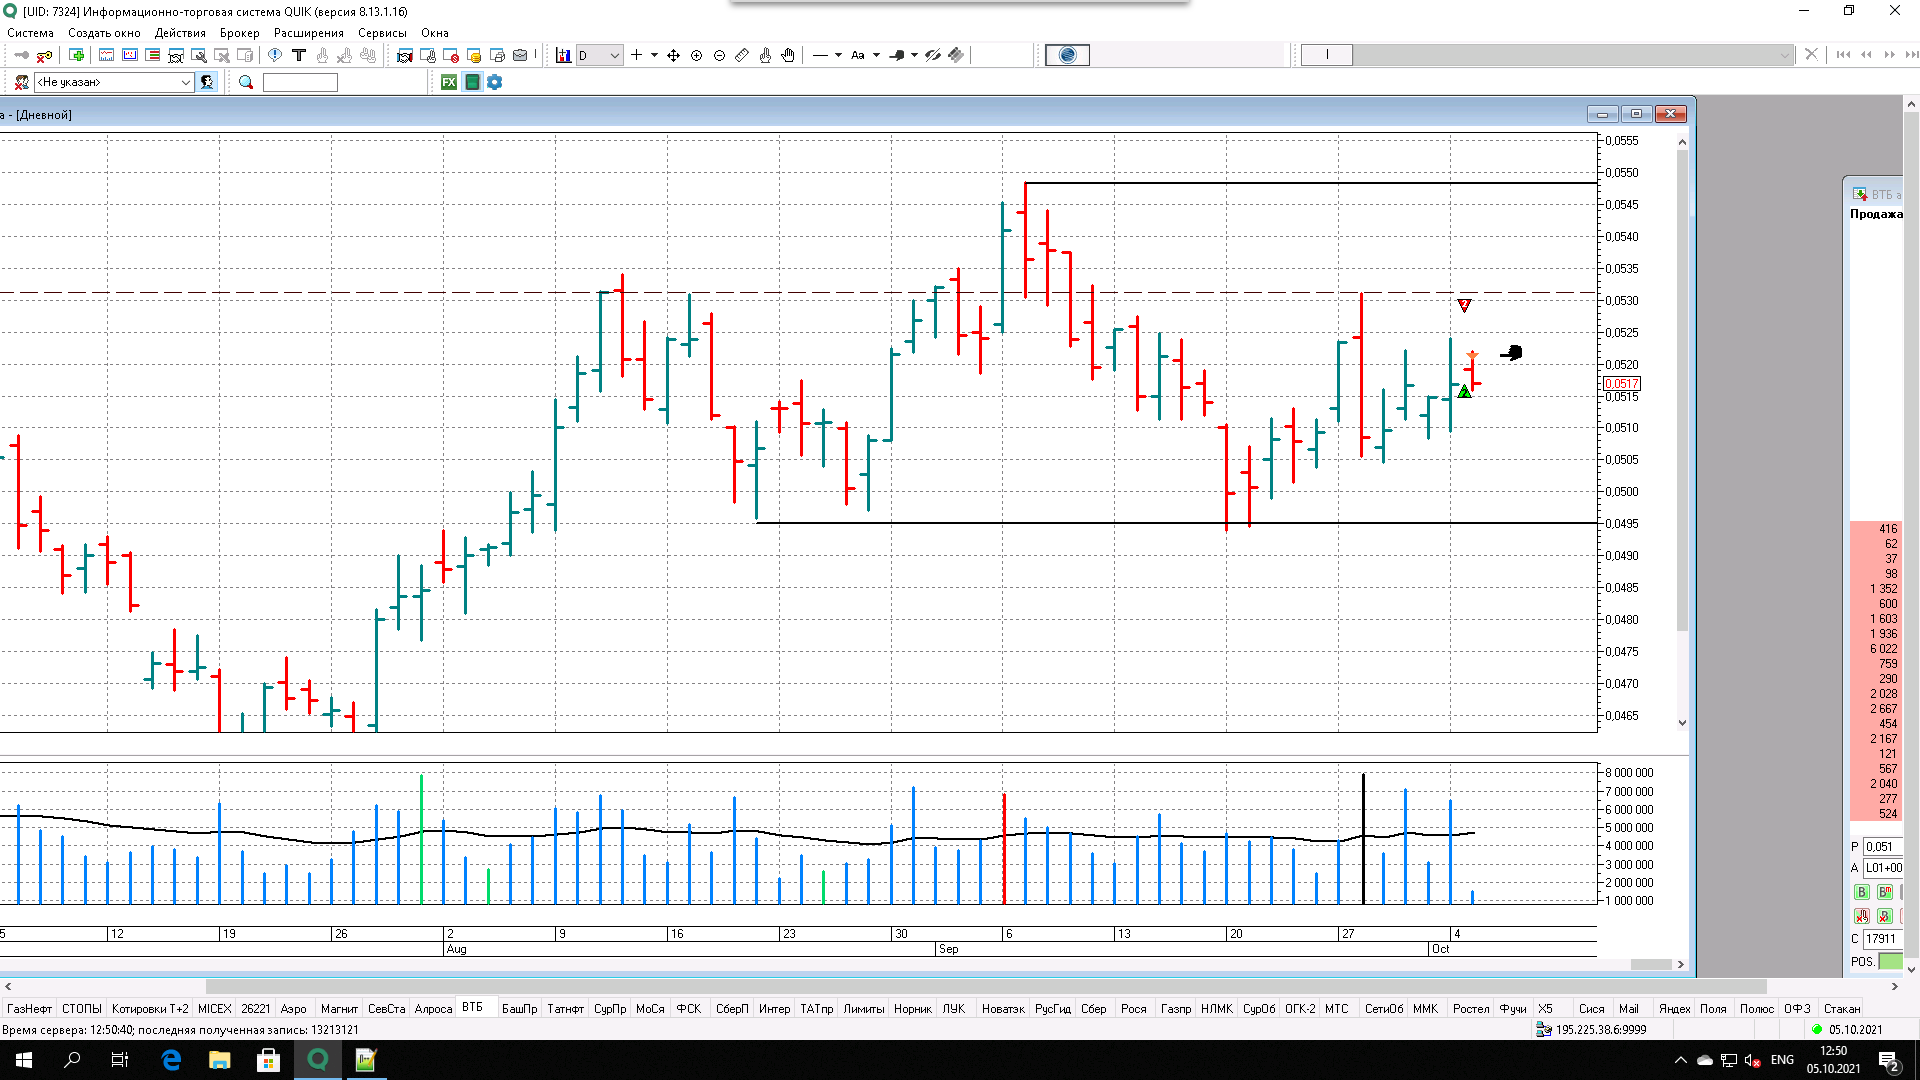This screenshot has height=1080, width=1920.
Task: Click the P price input field
Action: (x=1882, y=846)
